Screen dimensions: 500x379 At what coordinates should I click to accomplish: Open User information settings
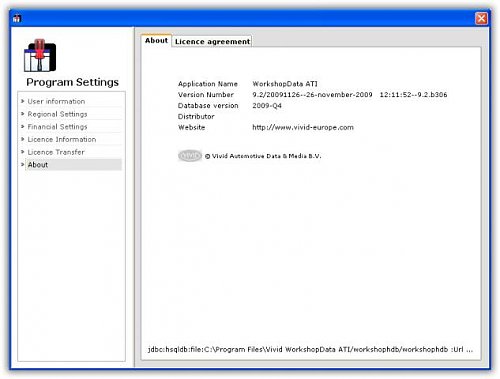tap(56, 101)
